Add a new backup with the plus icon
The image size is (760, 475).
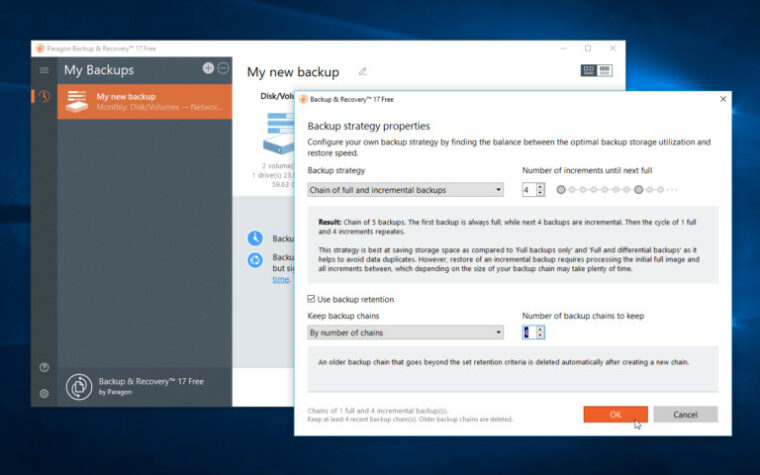coord(208,68)
